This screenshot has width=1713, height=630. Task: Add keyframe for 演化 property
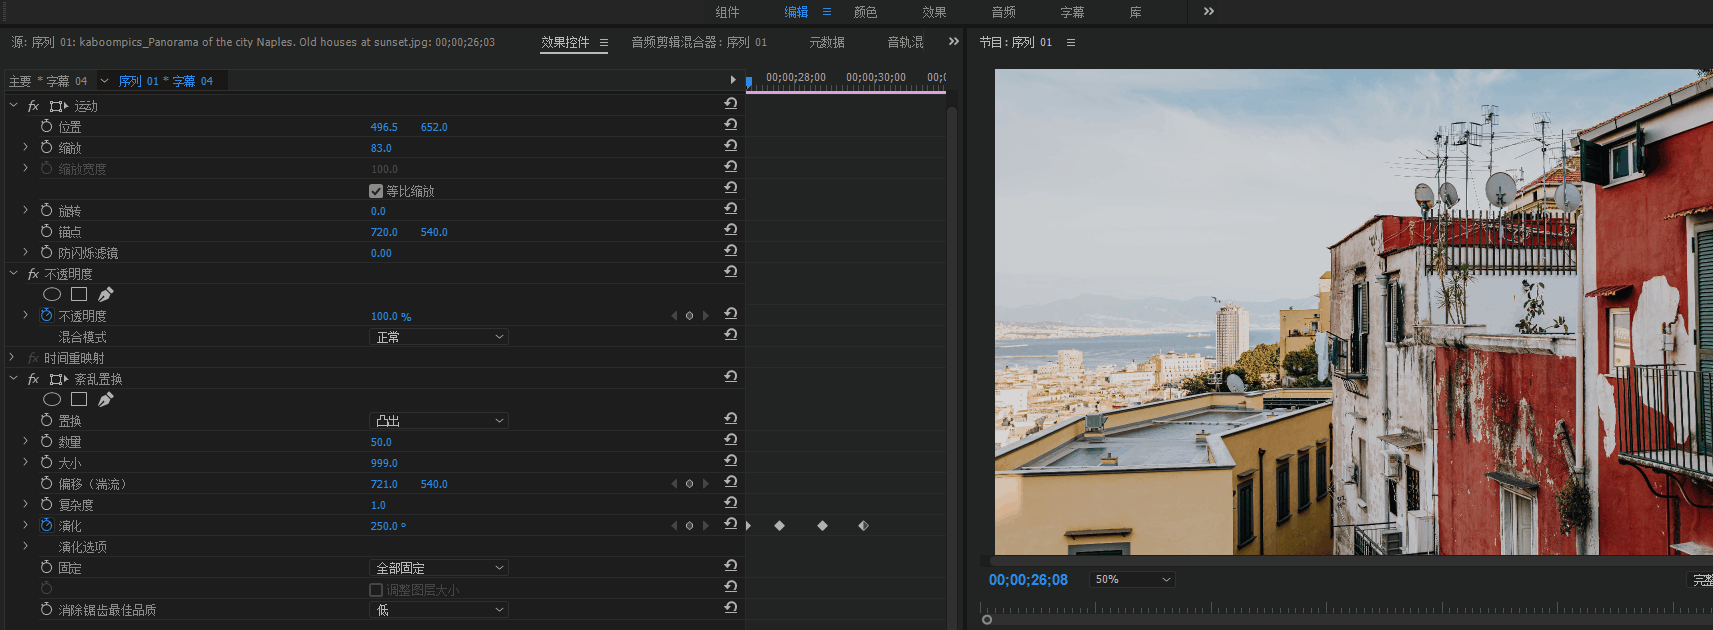click(689, 526)
